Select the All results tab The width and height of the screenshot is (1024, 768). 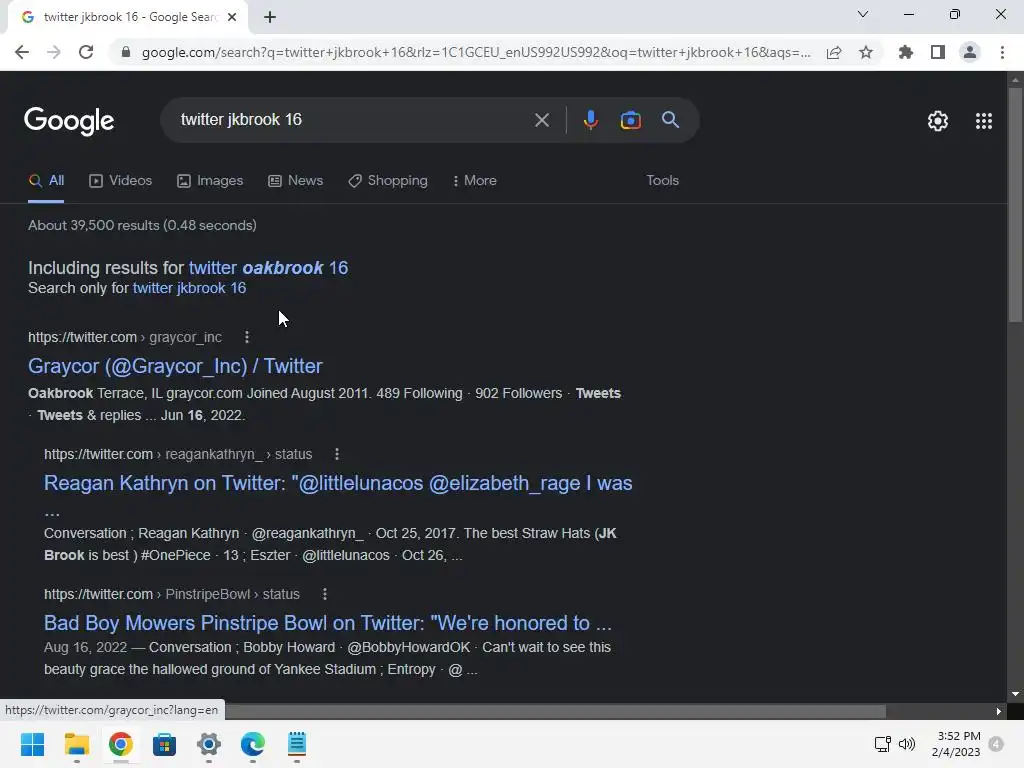point(46,181)
